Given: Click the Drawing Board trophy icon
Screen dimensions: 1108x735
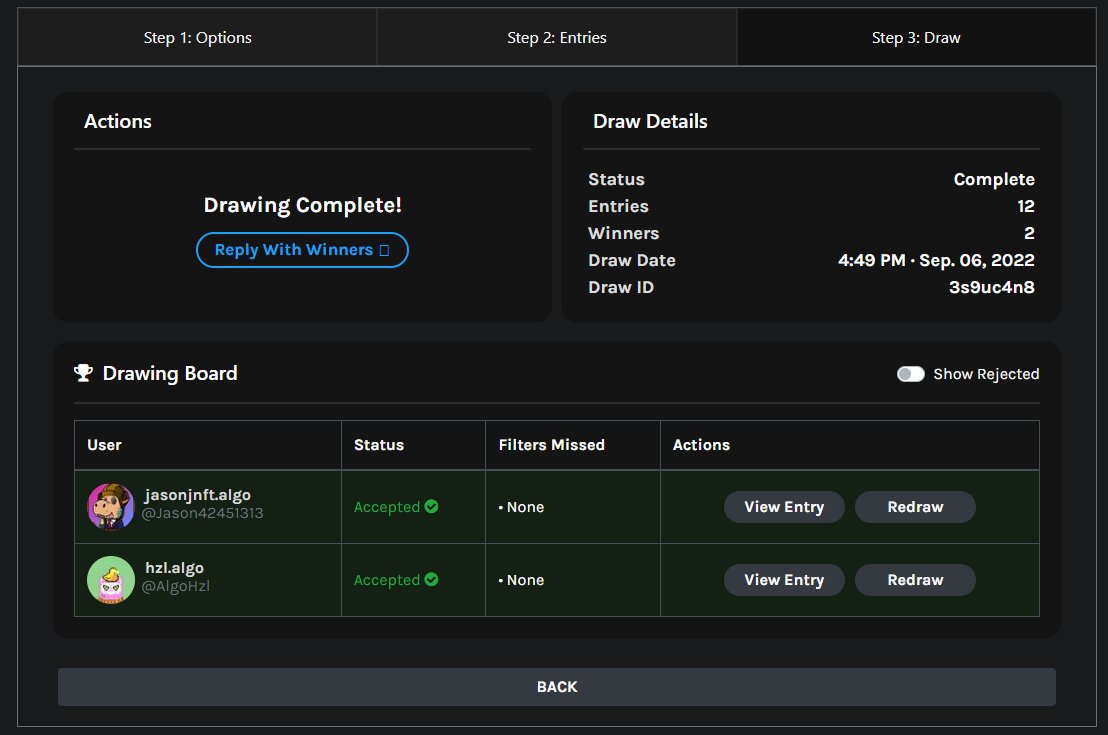Looking at the screenshot, I should (83, 373).
